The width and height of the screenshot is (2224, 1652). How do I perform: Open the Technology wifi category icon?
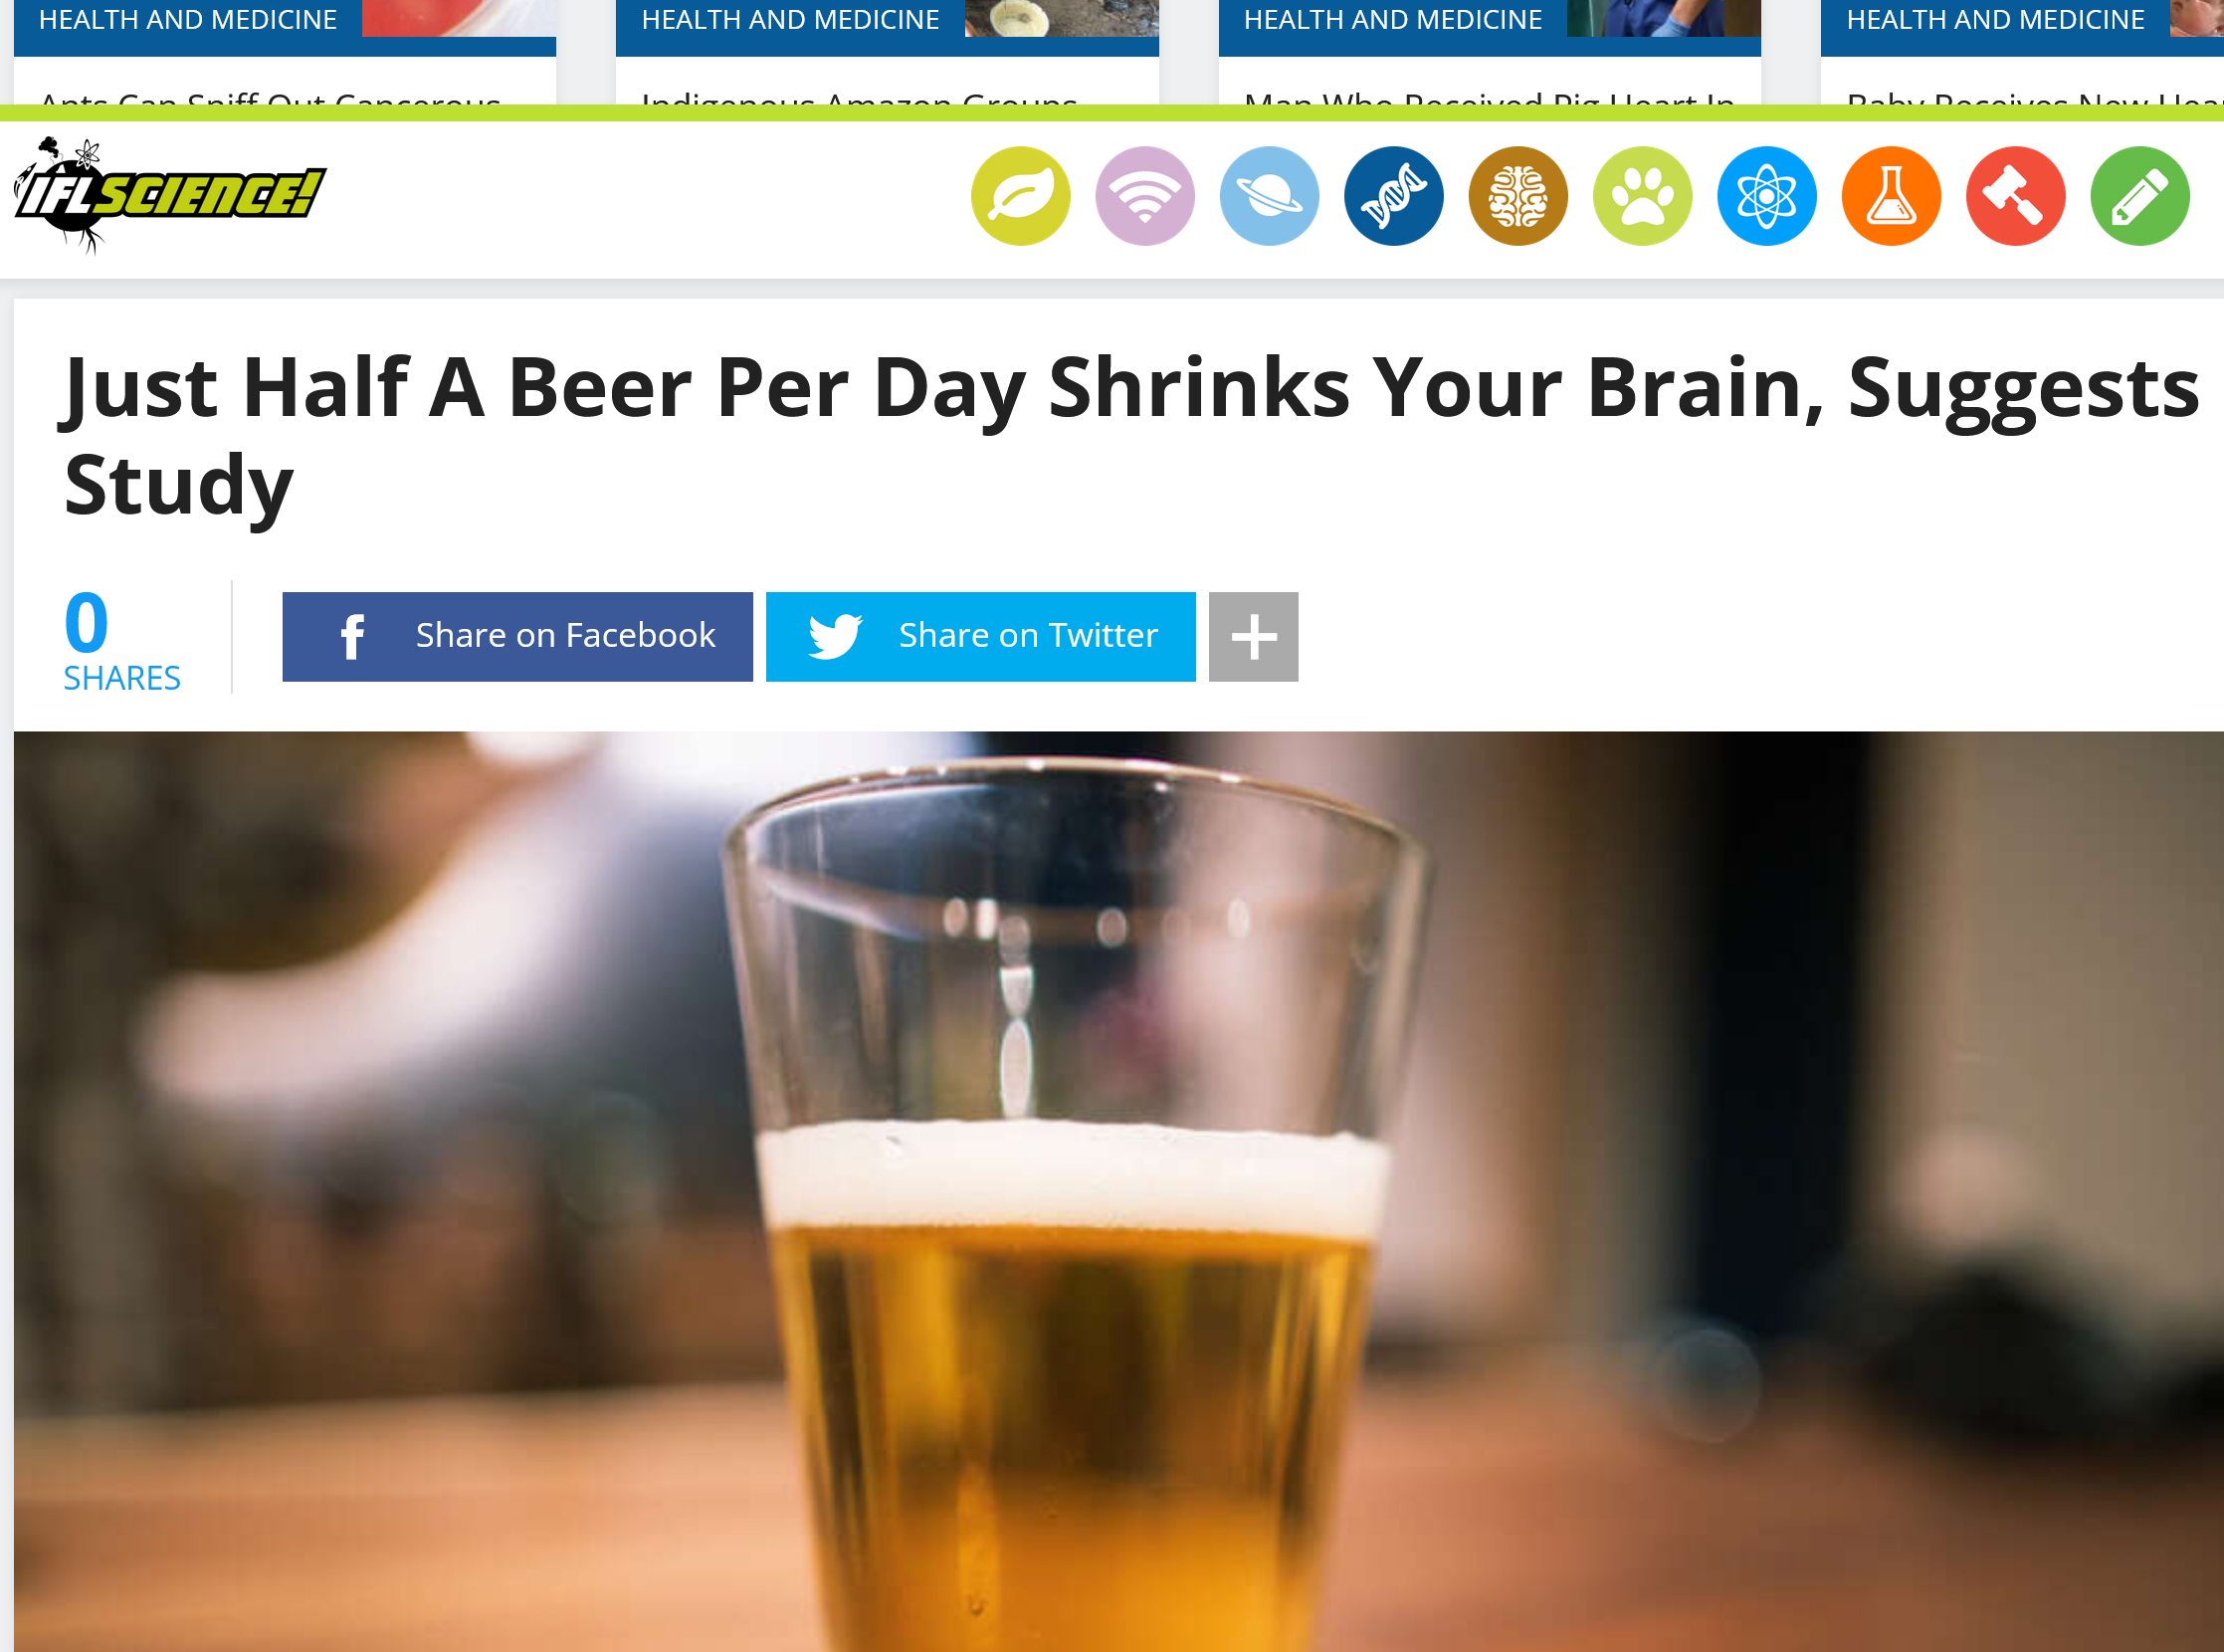click(1145, 196)
